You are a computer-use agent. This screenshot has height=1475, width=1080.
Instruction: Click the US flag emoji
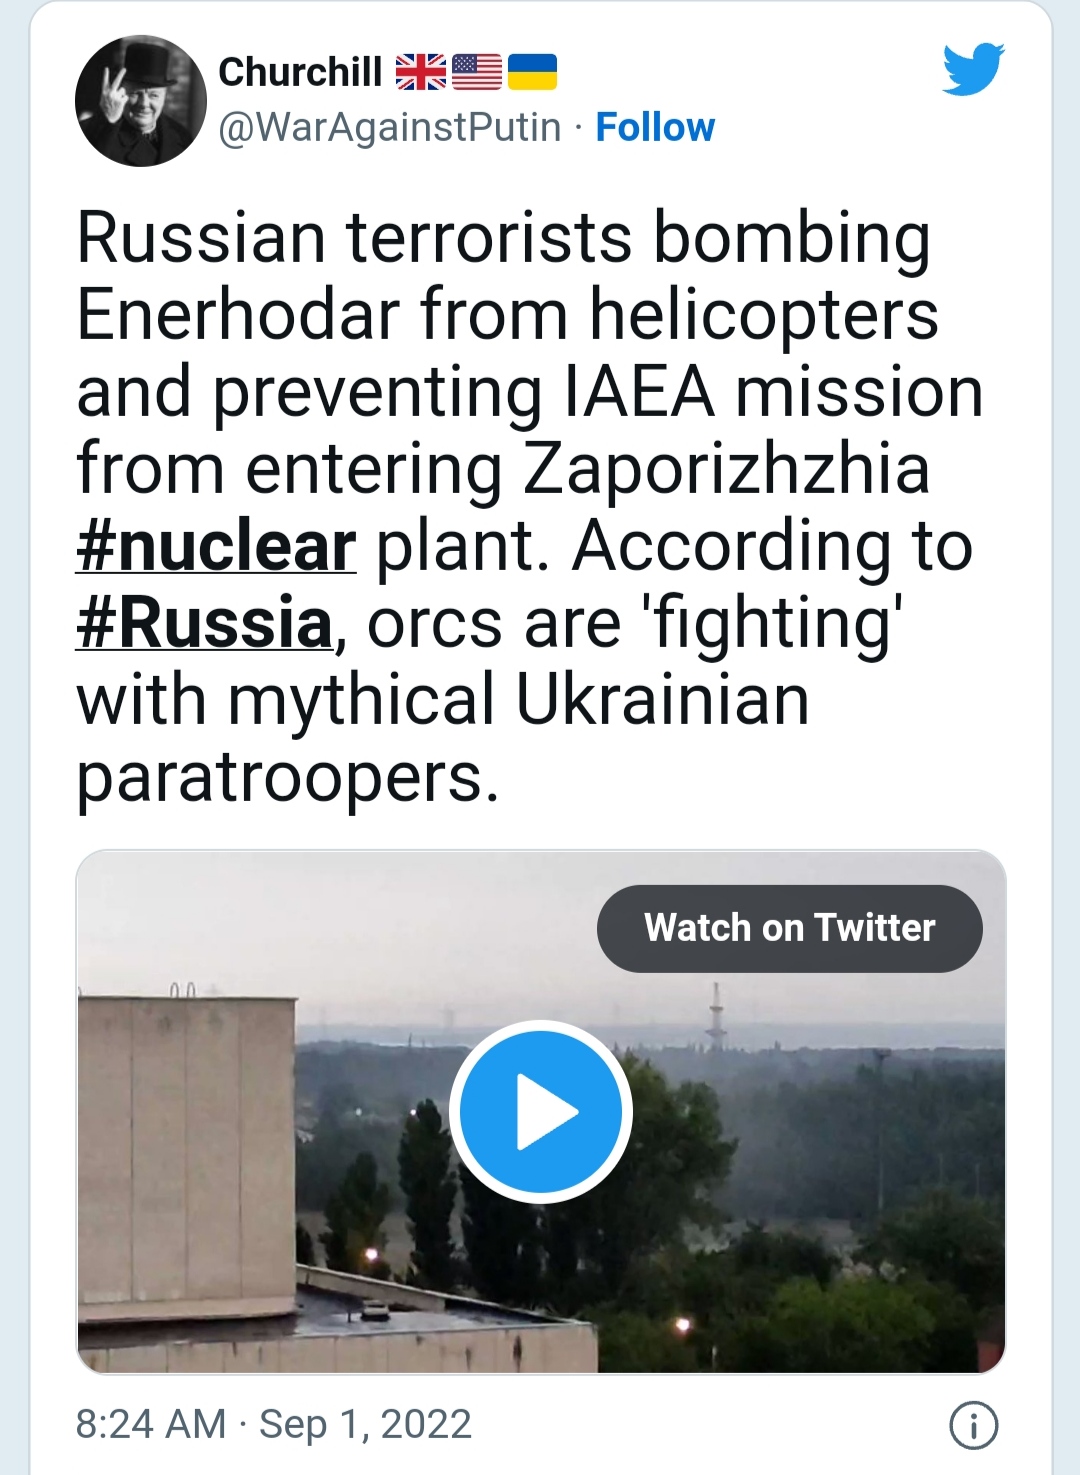(477, 72)
